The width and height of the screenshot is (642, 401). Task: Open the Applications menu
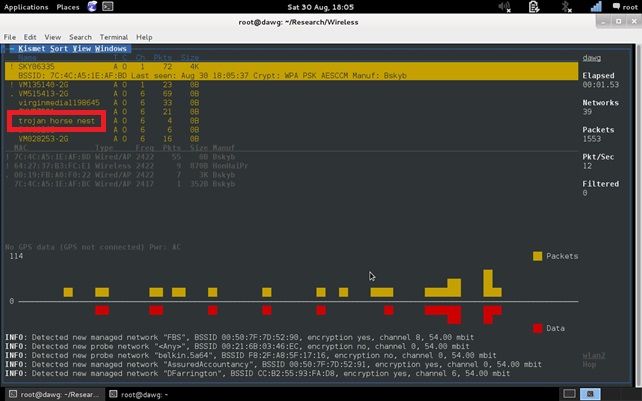tap(27, 7)
